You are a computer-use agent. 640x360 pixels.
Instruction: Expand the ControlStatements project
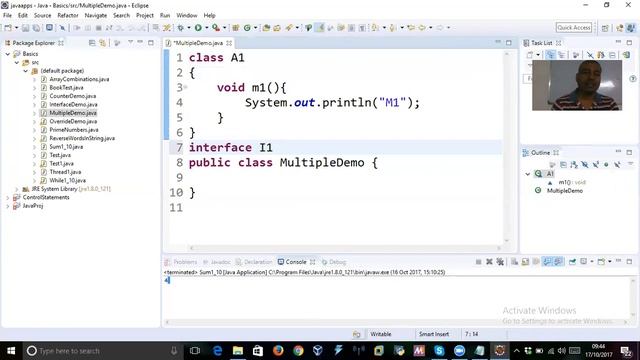8,198
